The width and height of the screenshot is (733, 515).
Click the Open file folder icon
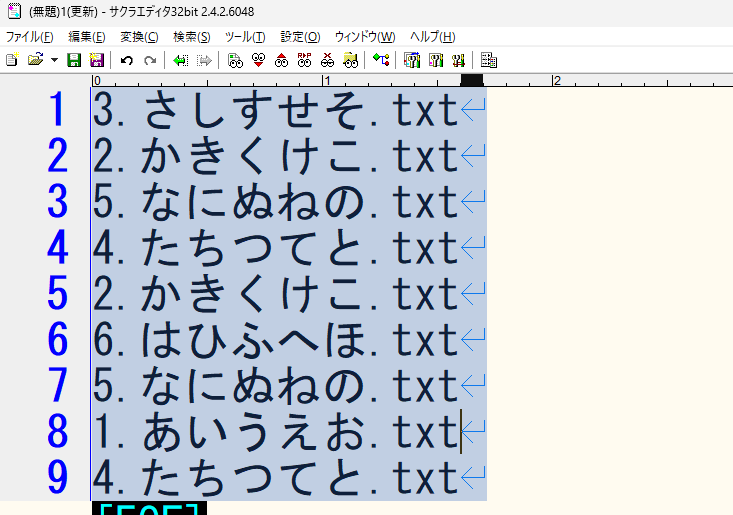tap(36, 60)
